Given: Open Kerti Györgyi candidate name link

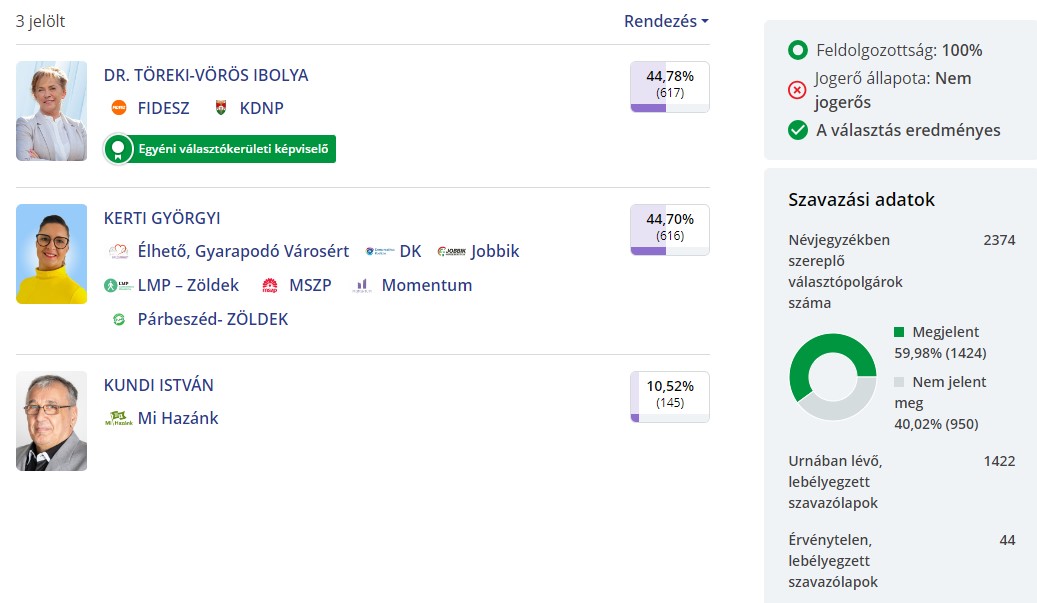Looking at the screenshot, I should 162,218.
